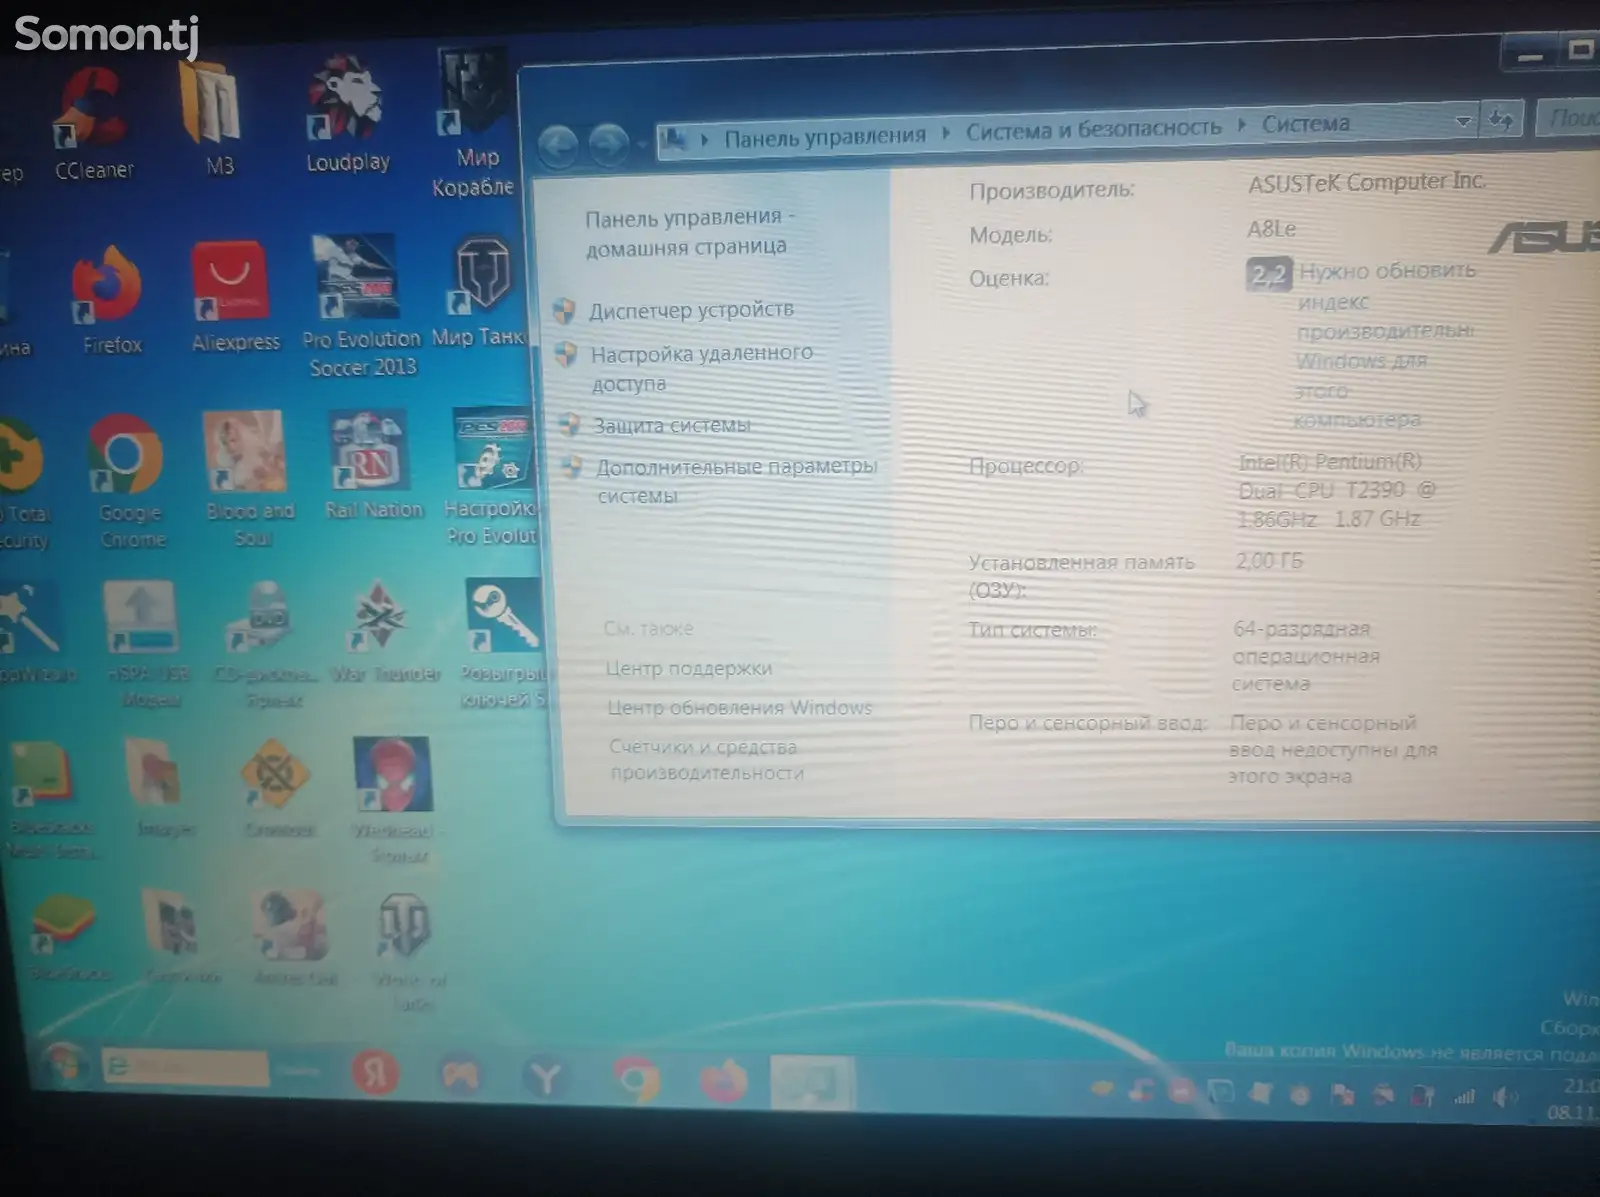Open Yandex Browser Y taskbar icon

pos(546,1078)
